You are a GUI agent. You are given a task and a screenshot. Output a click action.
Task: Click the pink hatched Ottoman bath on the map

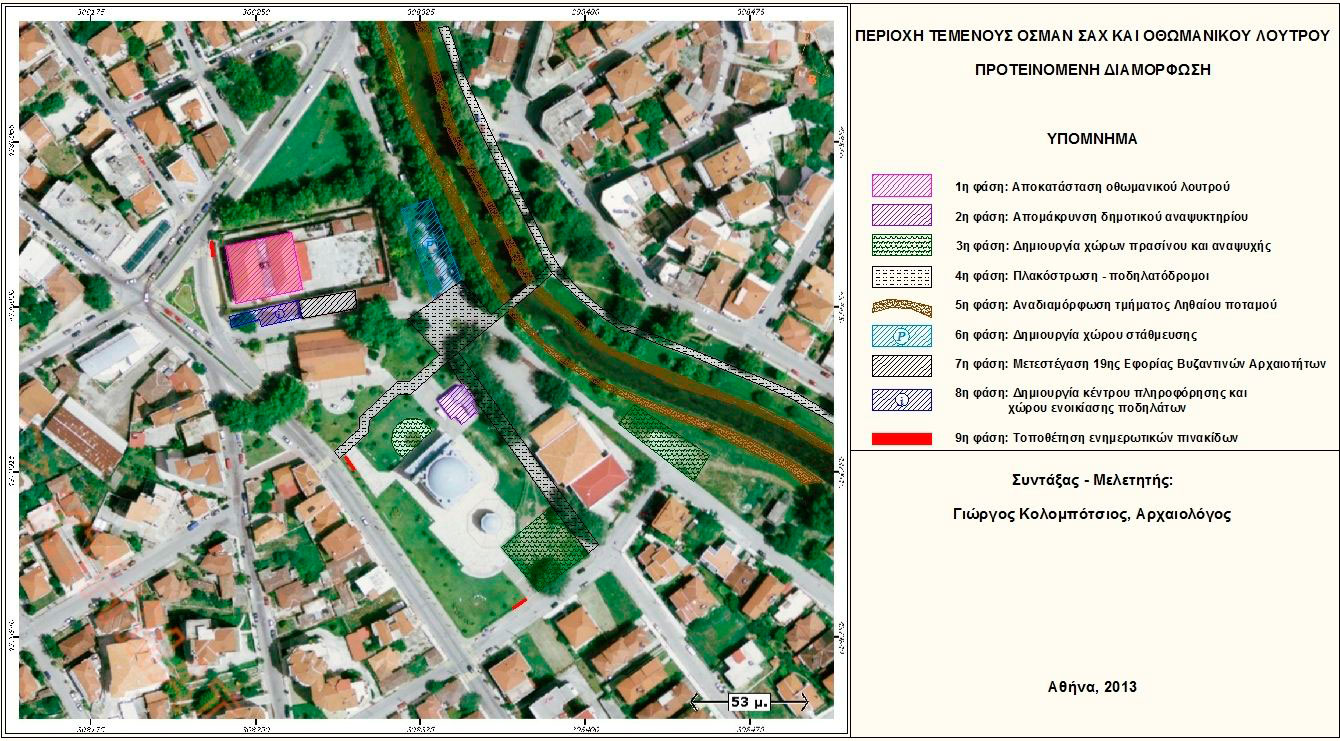click(263, 268)
